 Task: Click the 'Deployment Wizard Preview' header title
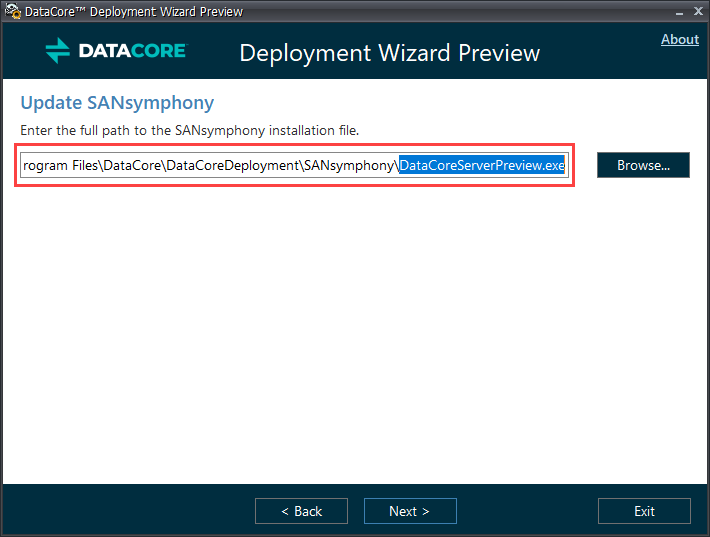[x=389, y=53]
